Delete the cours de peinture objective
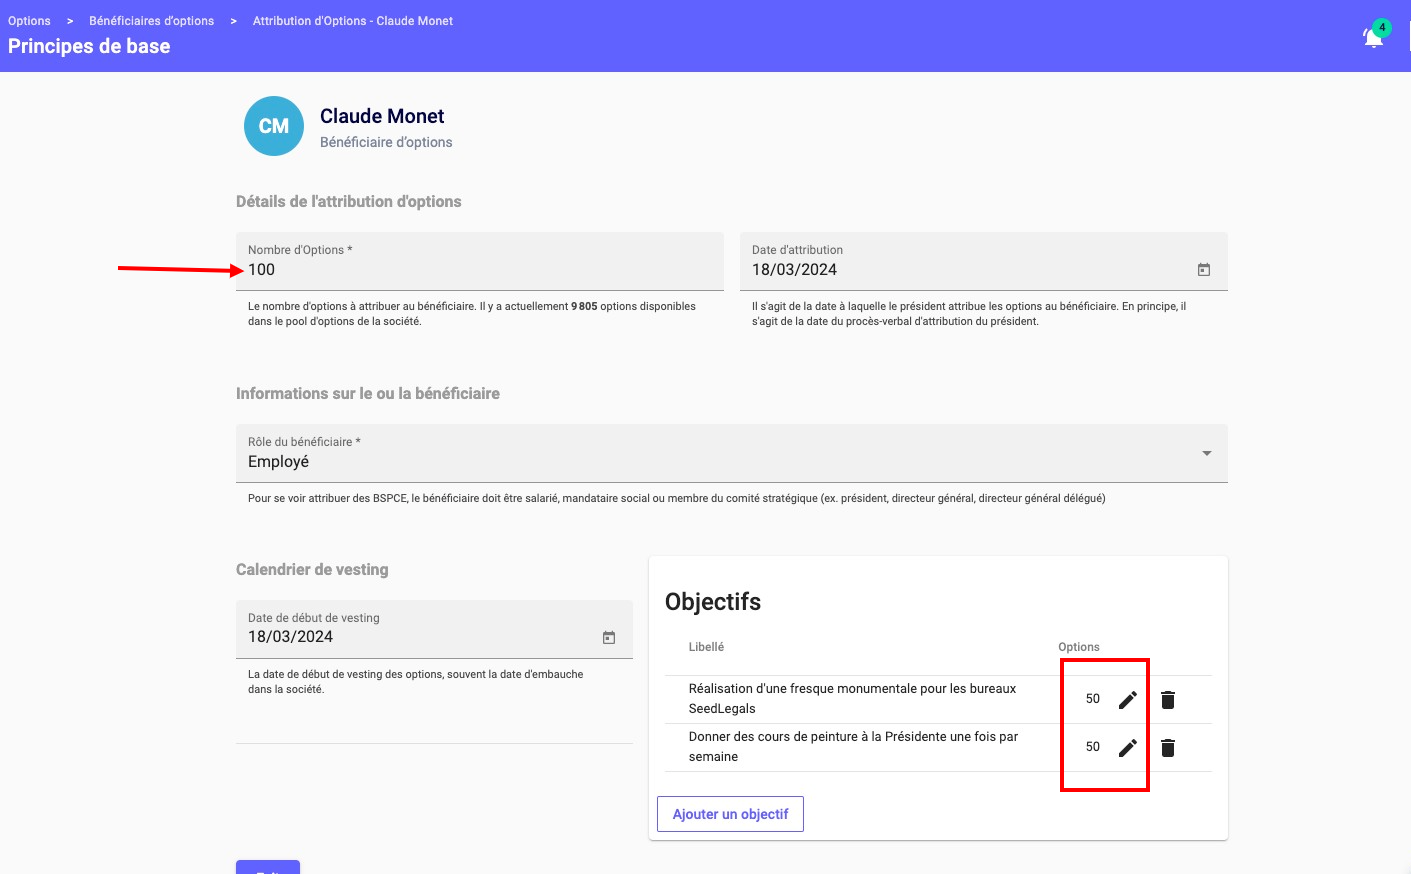Screen dimensions: 1411x874 1167,748
